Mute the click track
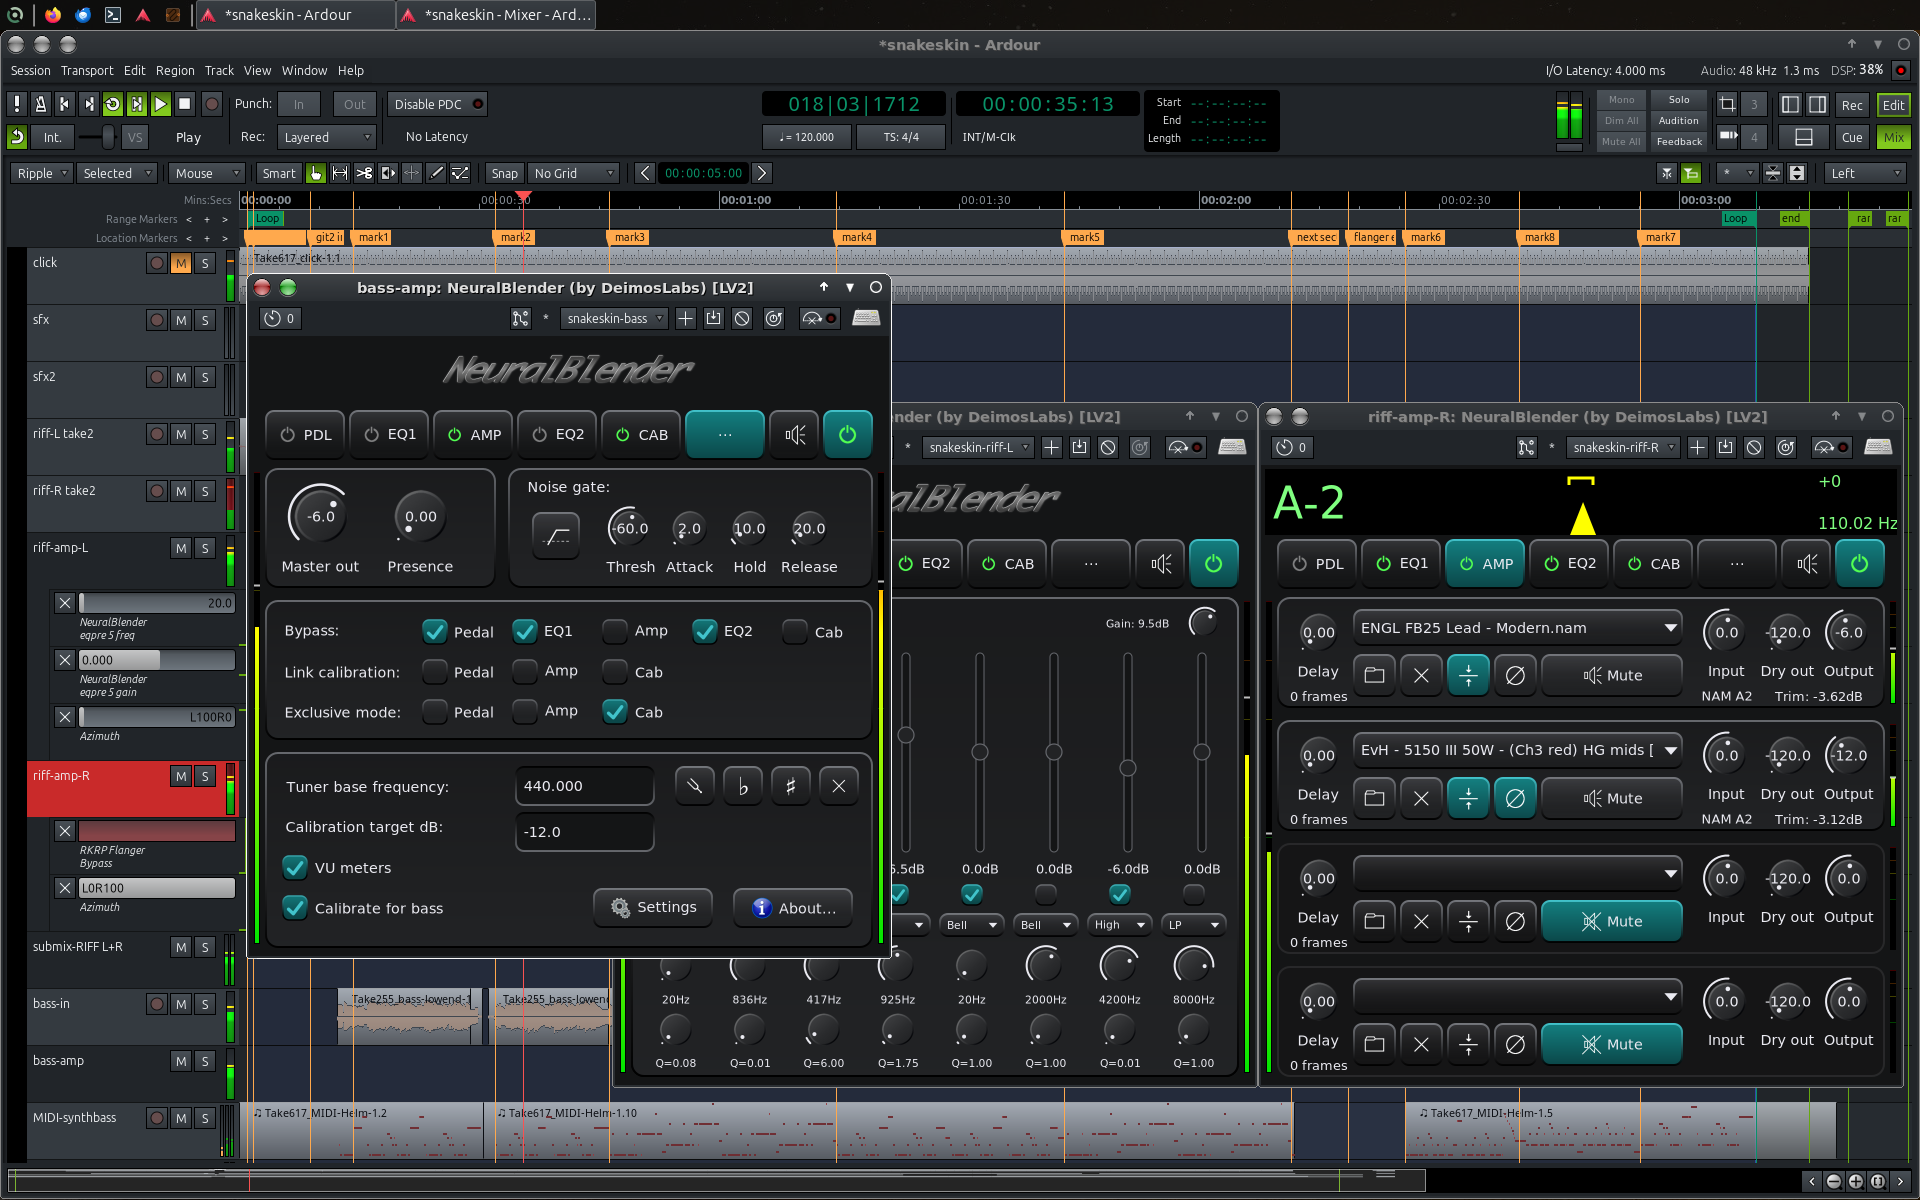The height and width of the screenshot is (1200, 1920). (181, 263)
